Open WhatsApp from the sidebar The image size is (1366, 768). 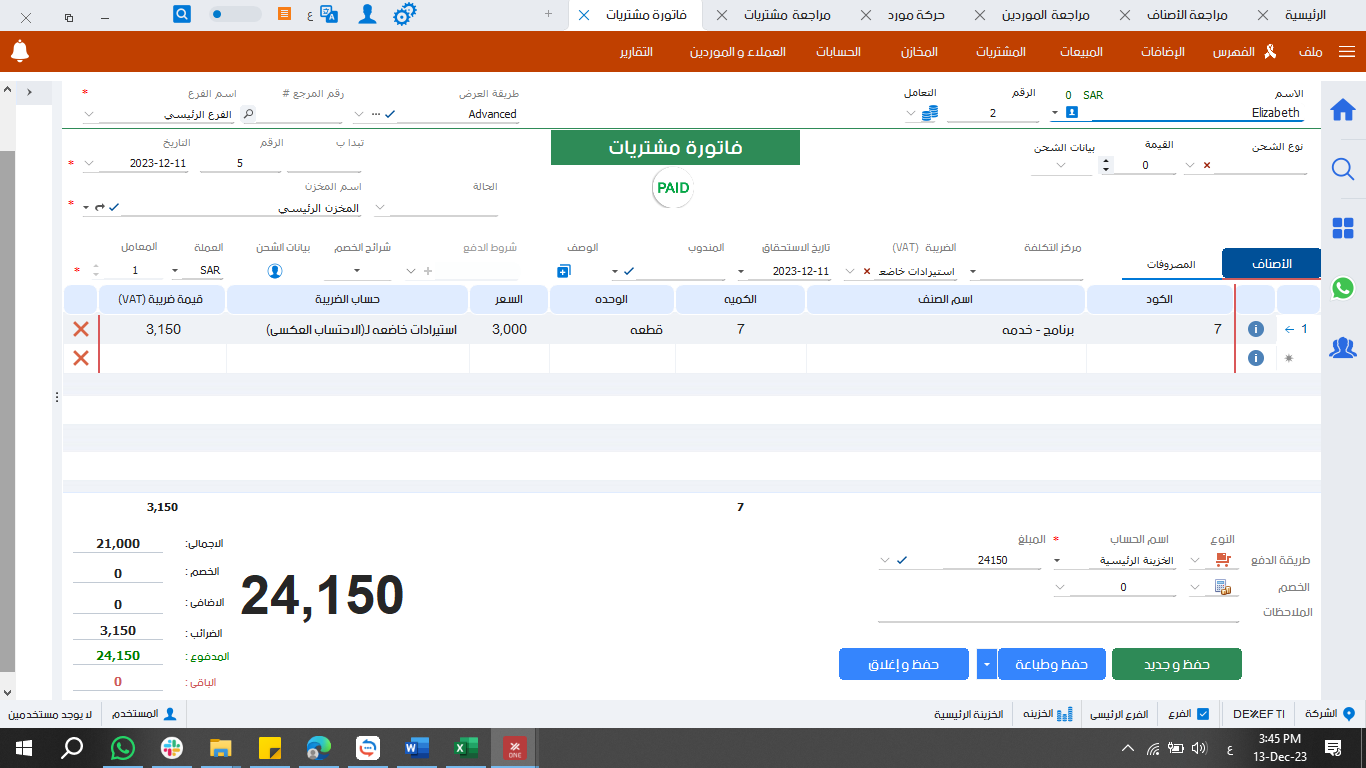pos(1343,288)
